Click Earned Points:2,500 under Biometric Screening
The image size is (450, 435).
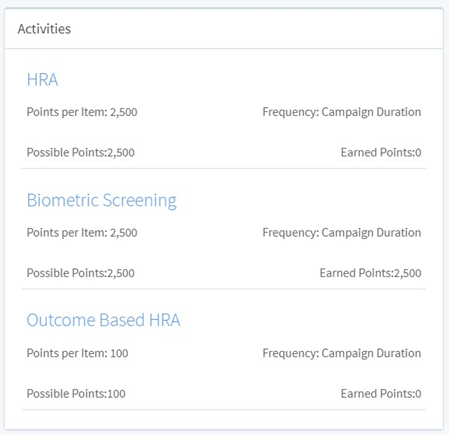[370, 273]
